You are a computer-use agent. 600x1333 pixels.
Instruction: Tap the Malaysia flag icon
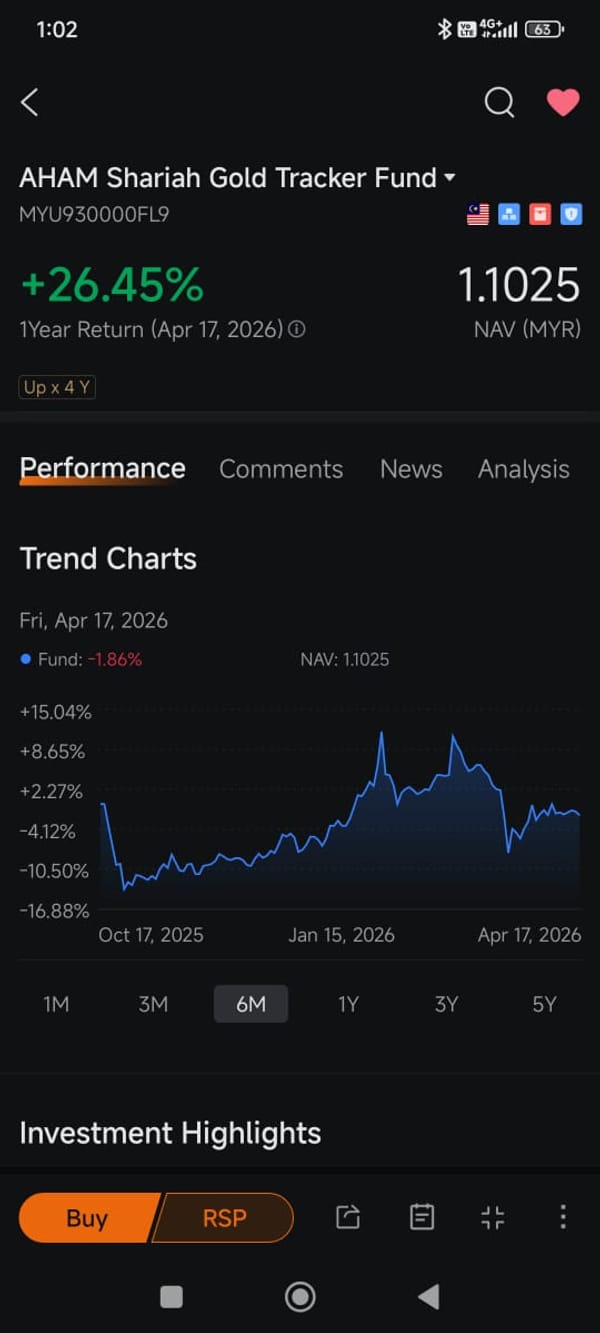(478, 214)
